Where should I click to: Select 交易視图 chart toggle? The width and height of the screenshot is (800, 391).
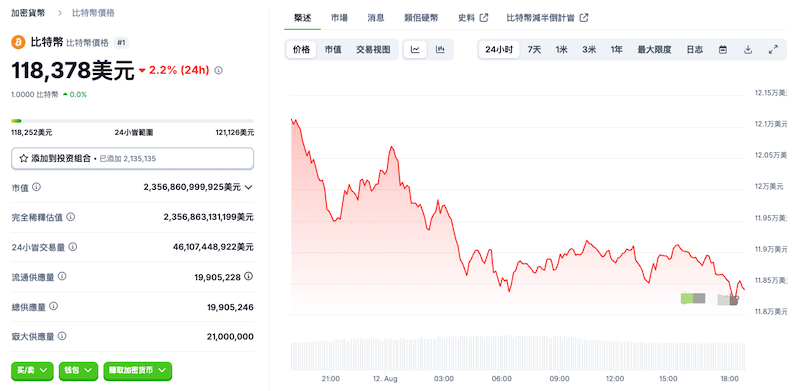coord(373,50)
